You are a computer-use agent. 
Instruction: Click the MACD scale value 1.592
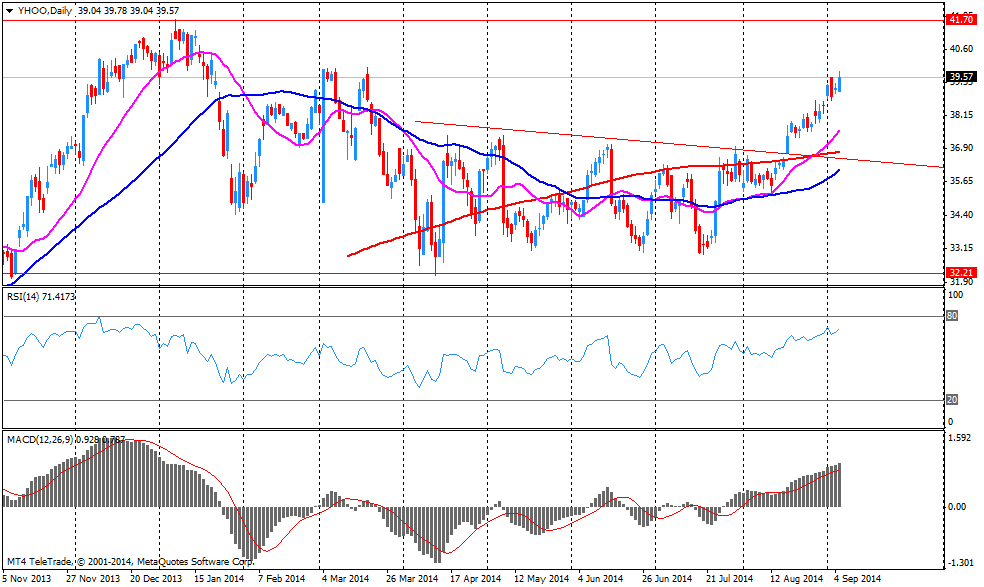point(960,438)
